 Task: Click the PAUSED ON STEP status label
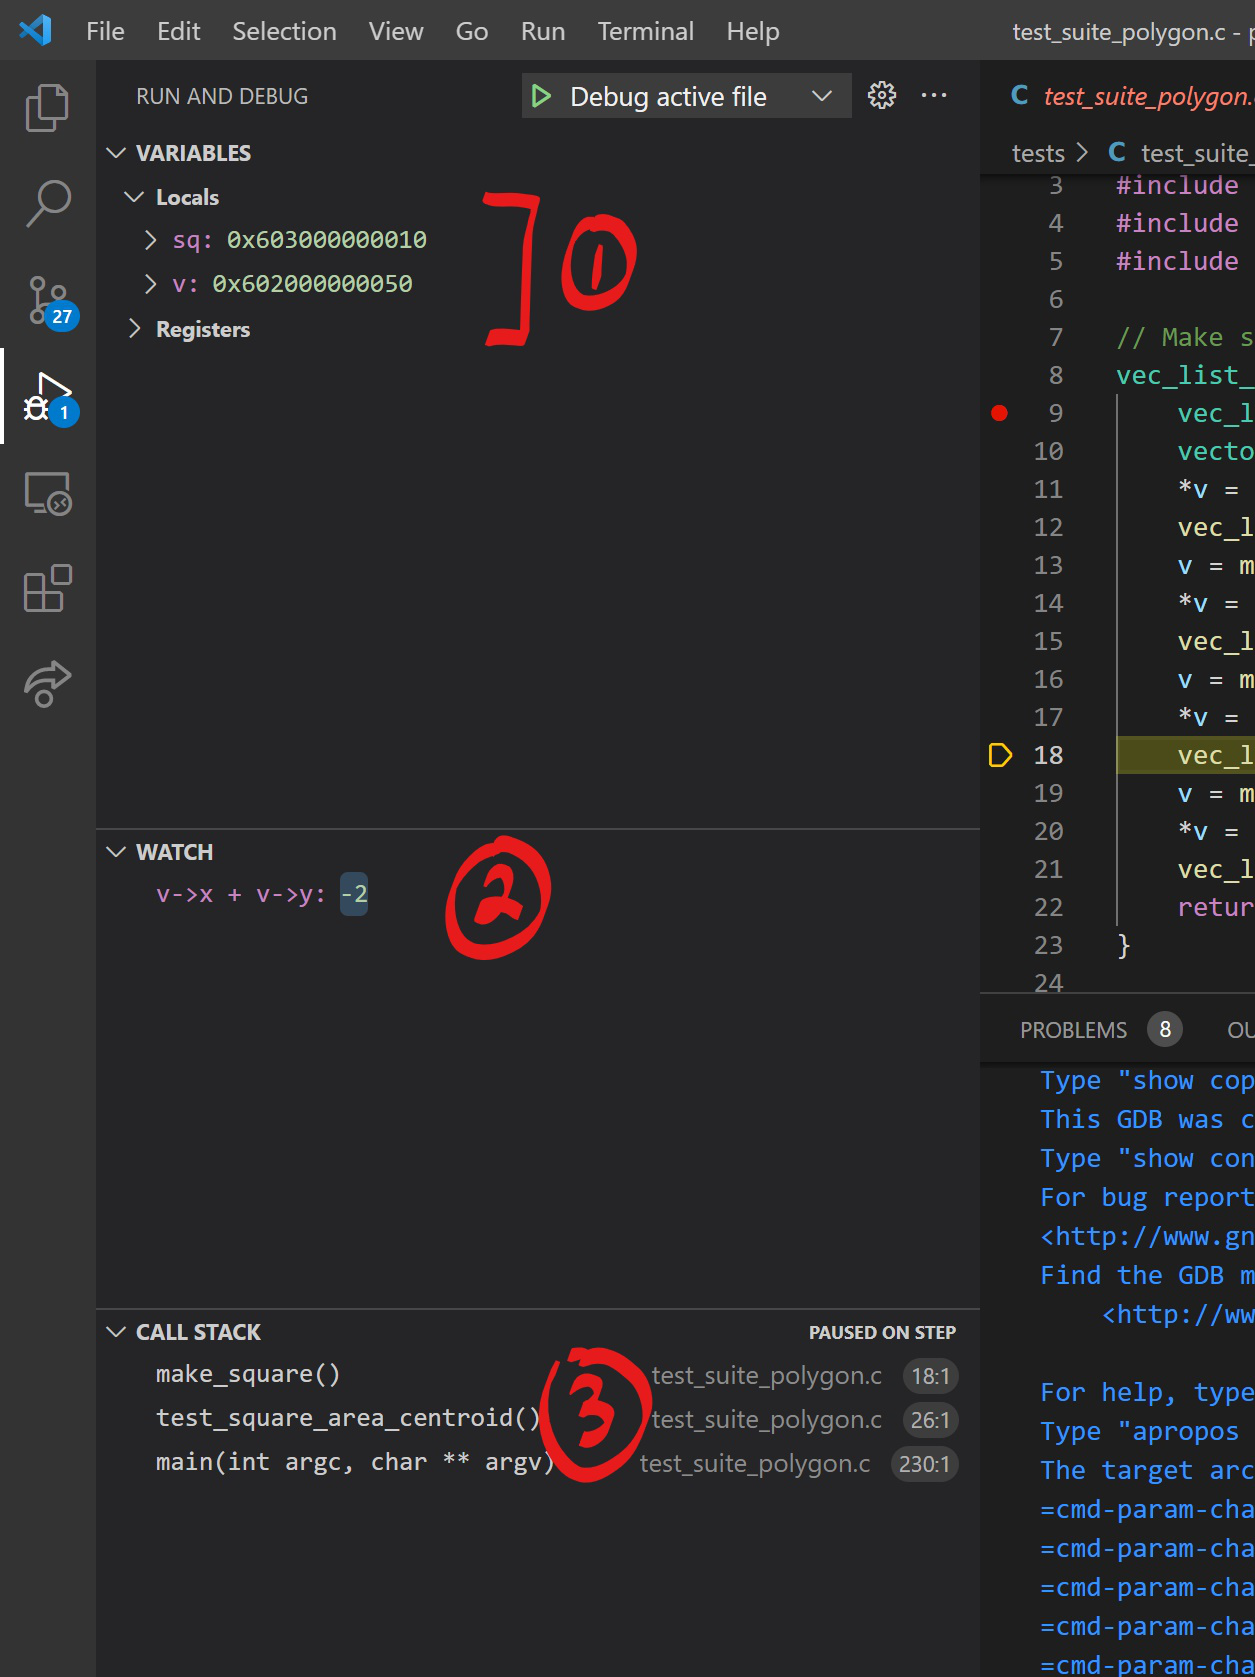(x=882, y=1333)
